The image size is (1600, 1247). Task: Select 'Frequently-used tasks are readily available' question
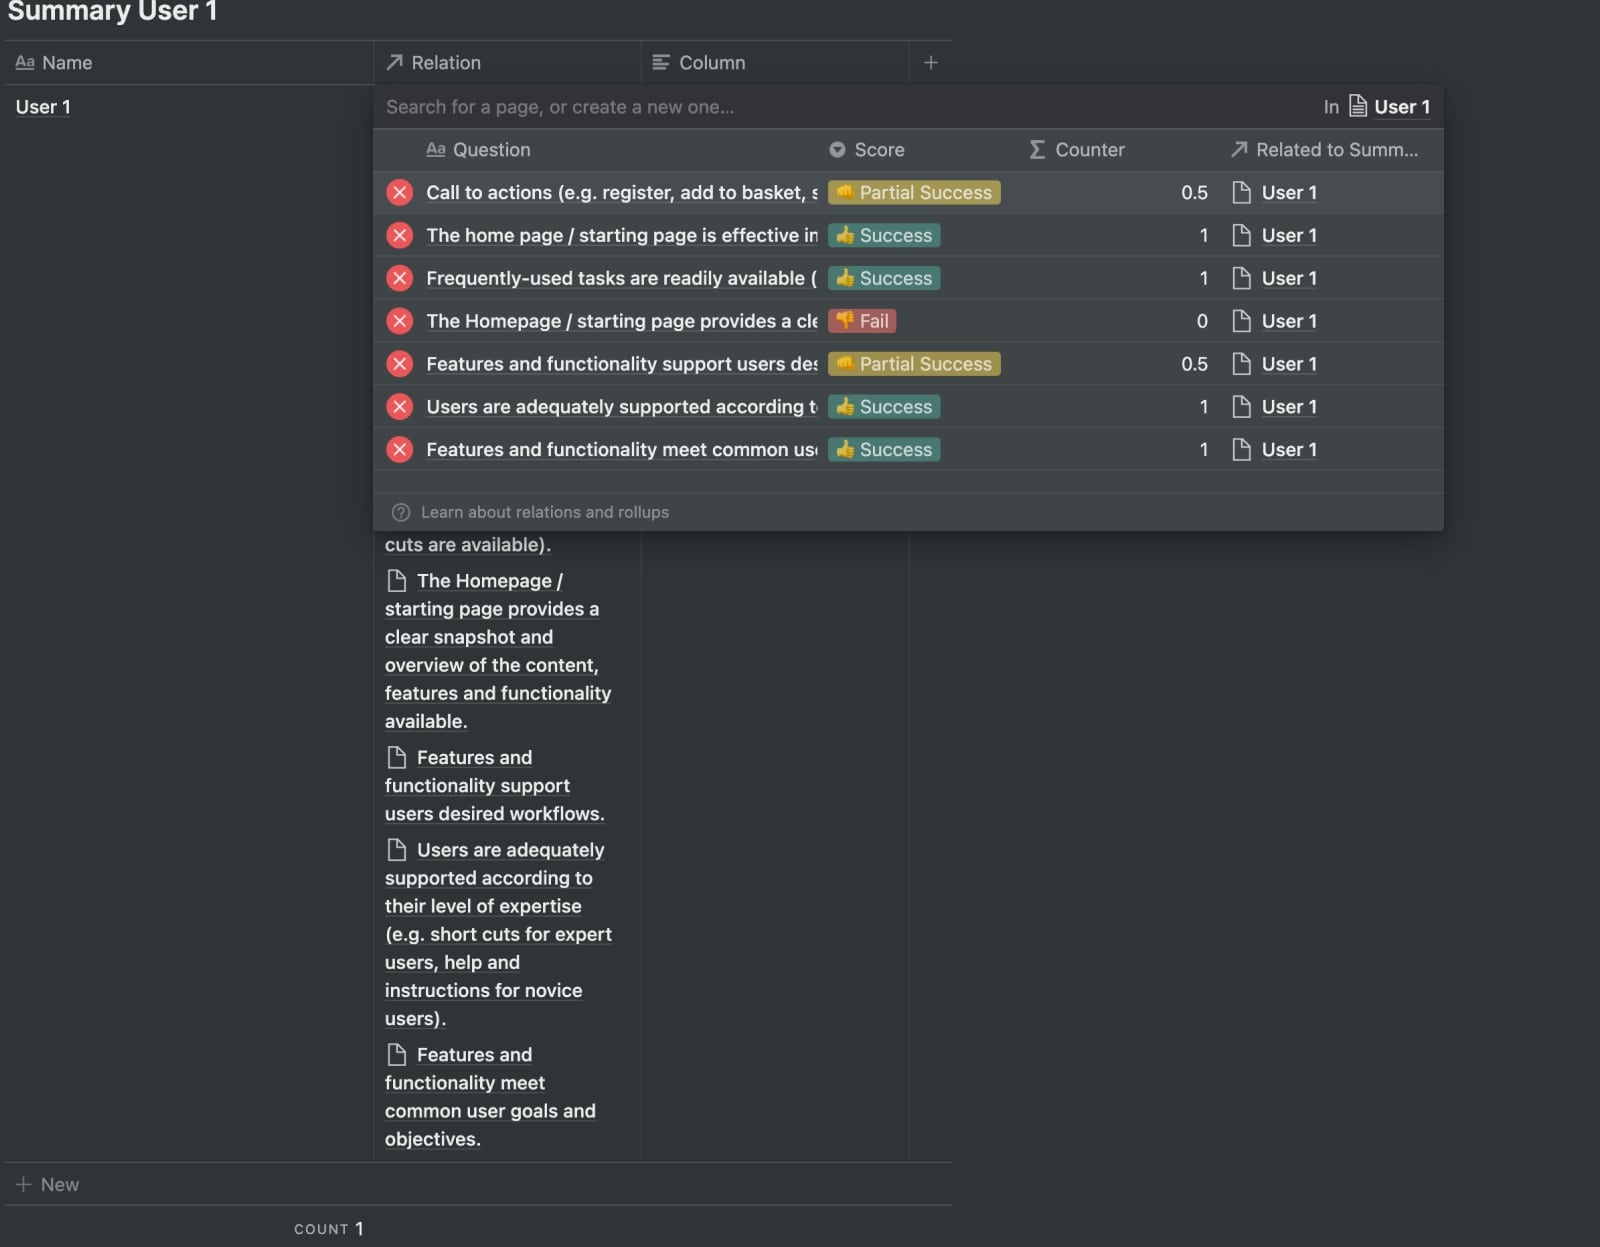click(622, 279)
